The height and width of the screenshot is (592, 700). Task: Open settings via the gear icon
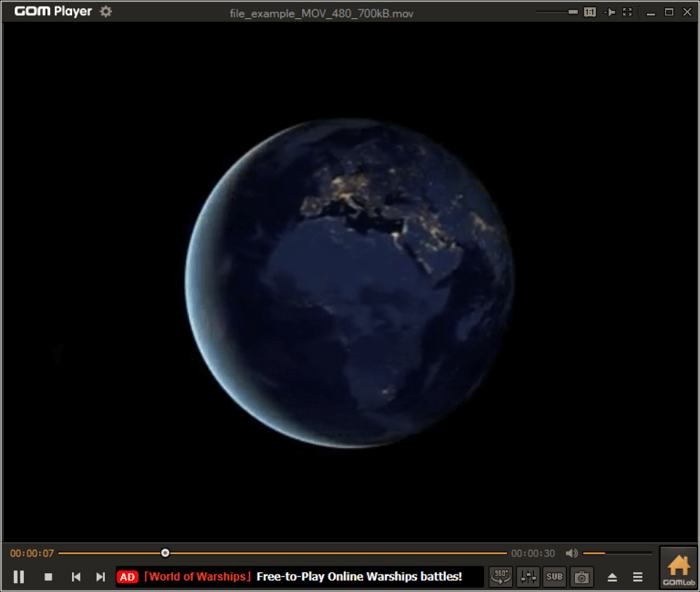tap(106, 11)
